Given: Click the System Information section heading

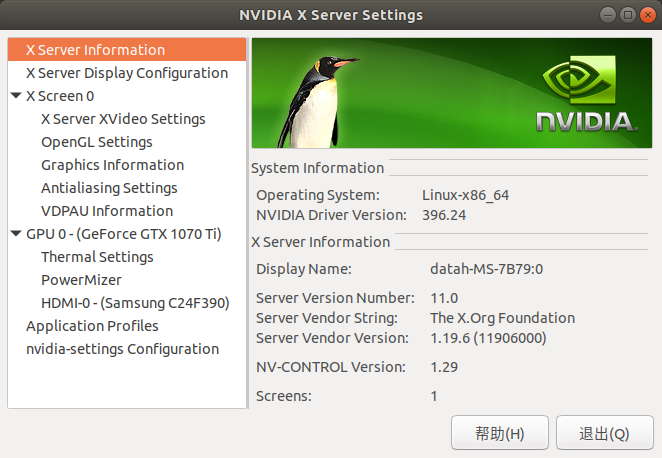Looking at the screenshot, I should [317, 168].
